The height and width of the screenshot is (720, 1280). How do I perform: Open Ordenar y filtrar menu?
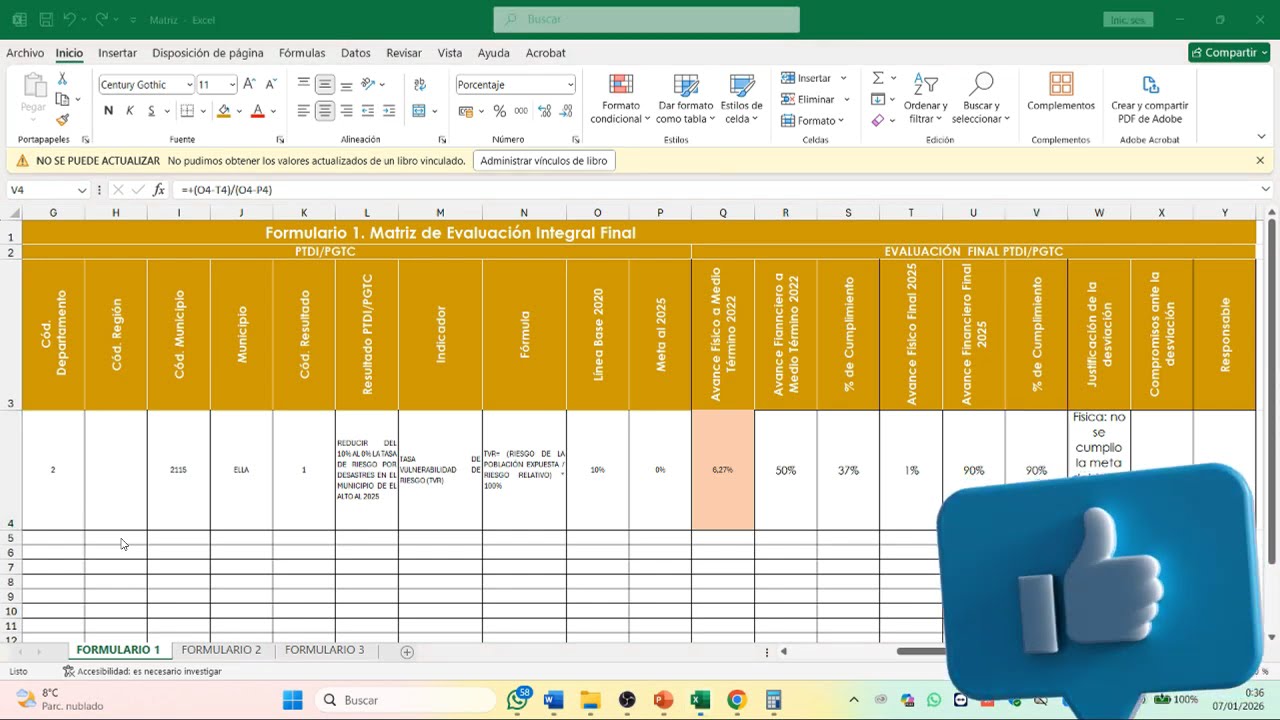926,99
